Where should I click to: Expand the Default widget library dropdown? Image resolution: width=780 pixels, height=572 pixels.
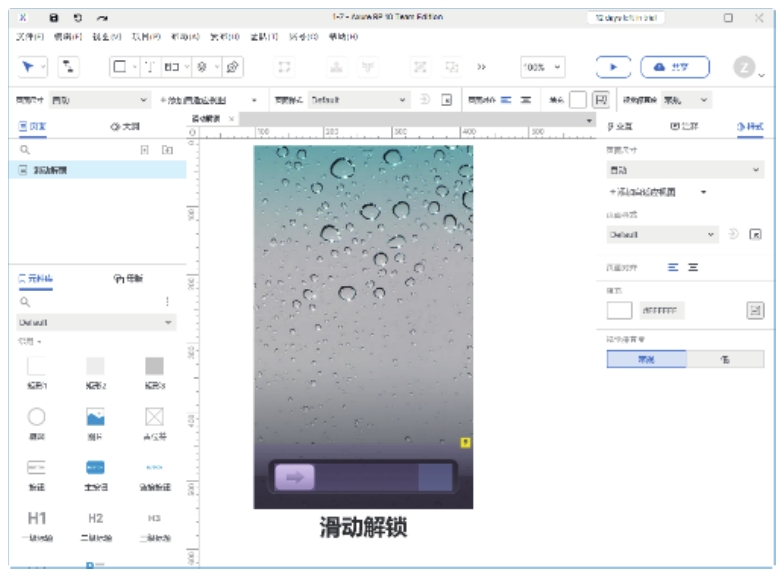tap(96, 323)
